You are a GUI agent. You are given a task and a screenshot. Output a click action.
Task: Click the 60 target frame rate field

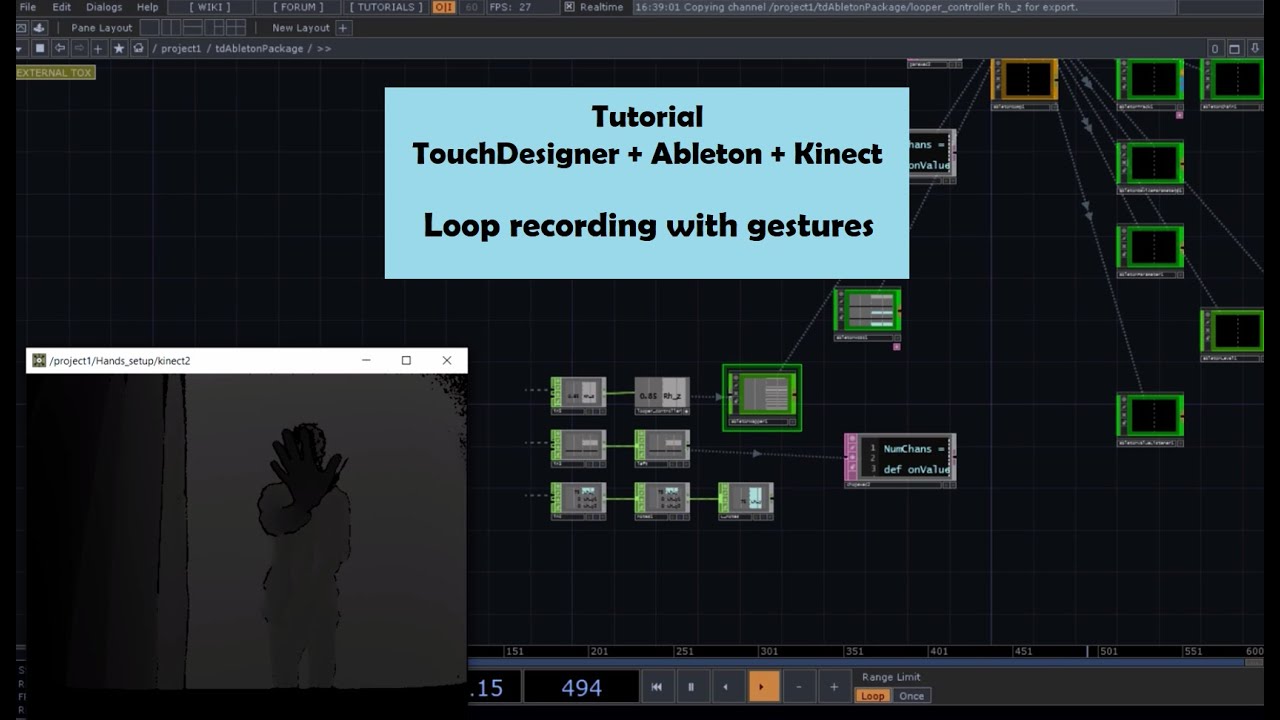click(471, 7)
